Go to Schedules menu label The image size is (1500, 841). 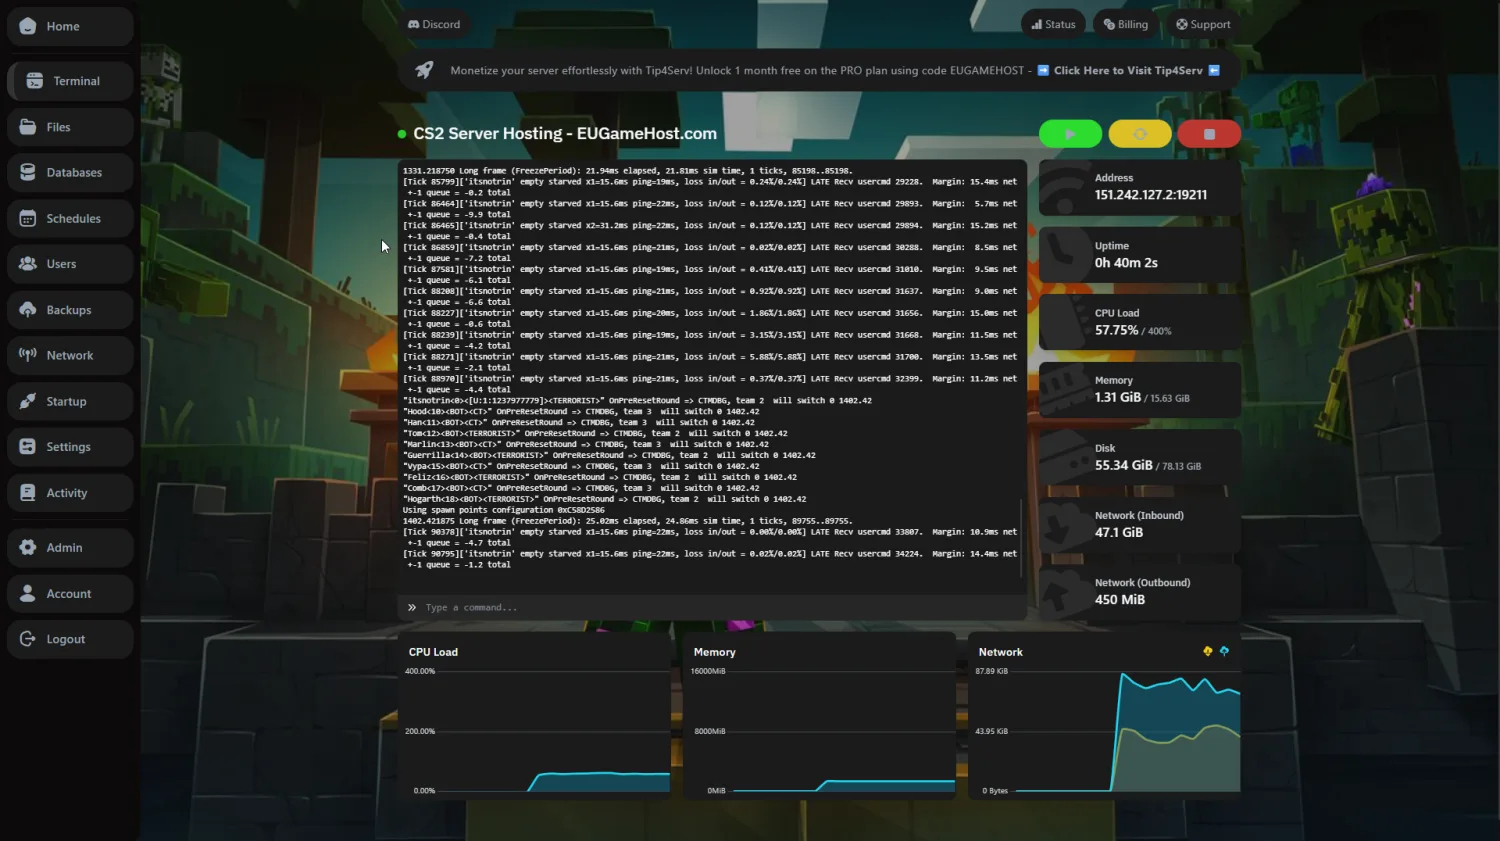(x=73, y=218)
